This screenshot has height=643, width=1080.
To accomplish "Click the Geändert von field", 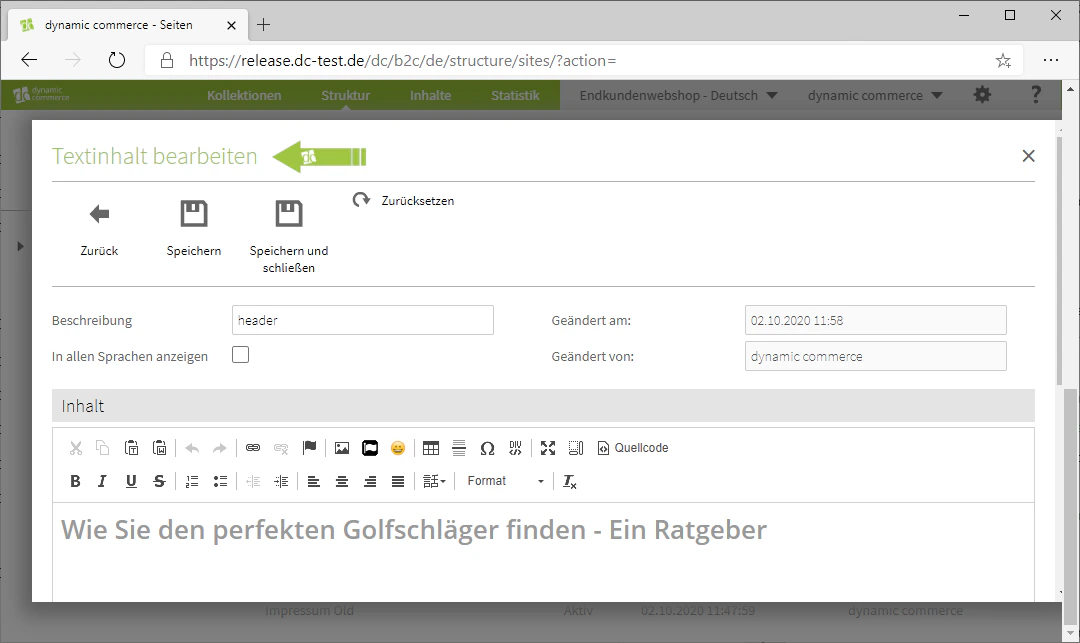I will coord(875,356).
